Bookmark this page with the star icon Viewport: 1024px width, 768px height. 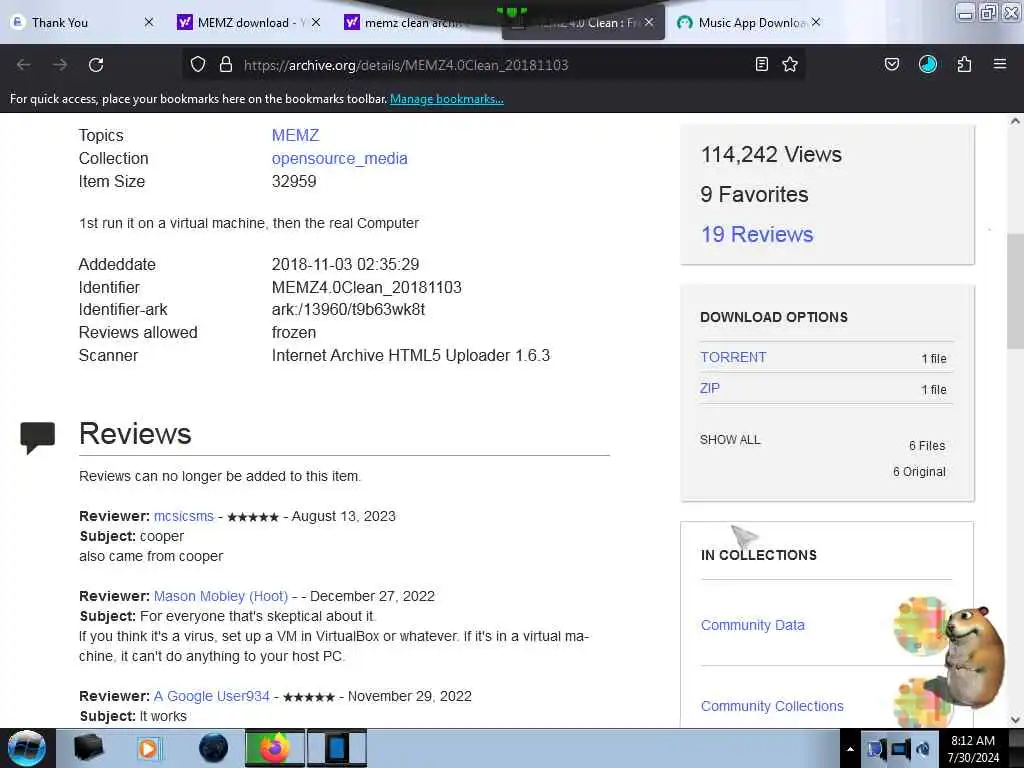pyautogui.click(x=790, y=64)
